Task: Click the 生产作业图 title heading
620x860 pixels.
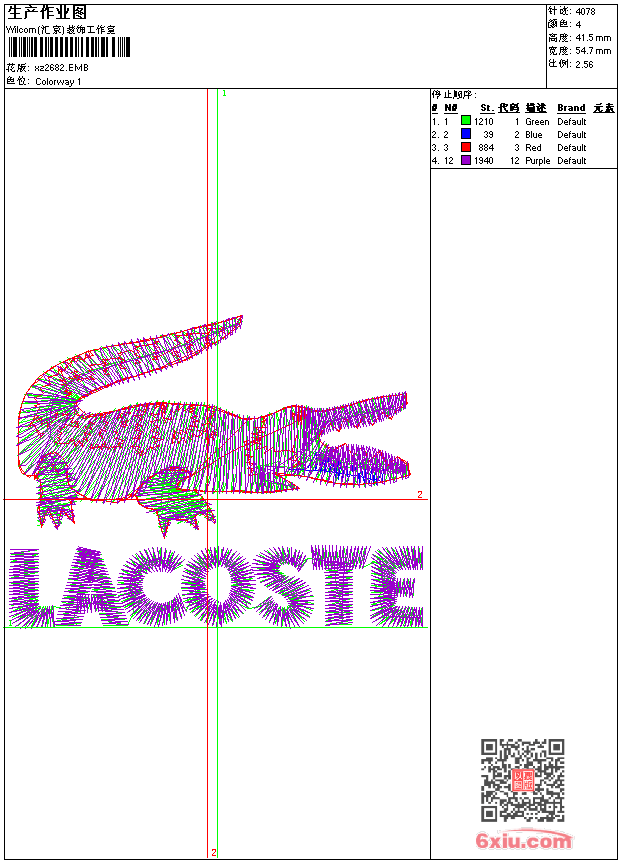Action: (47, 13)
